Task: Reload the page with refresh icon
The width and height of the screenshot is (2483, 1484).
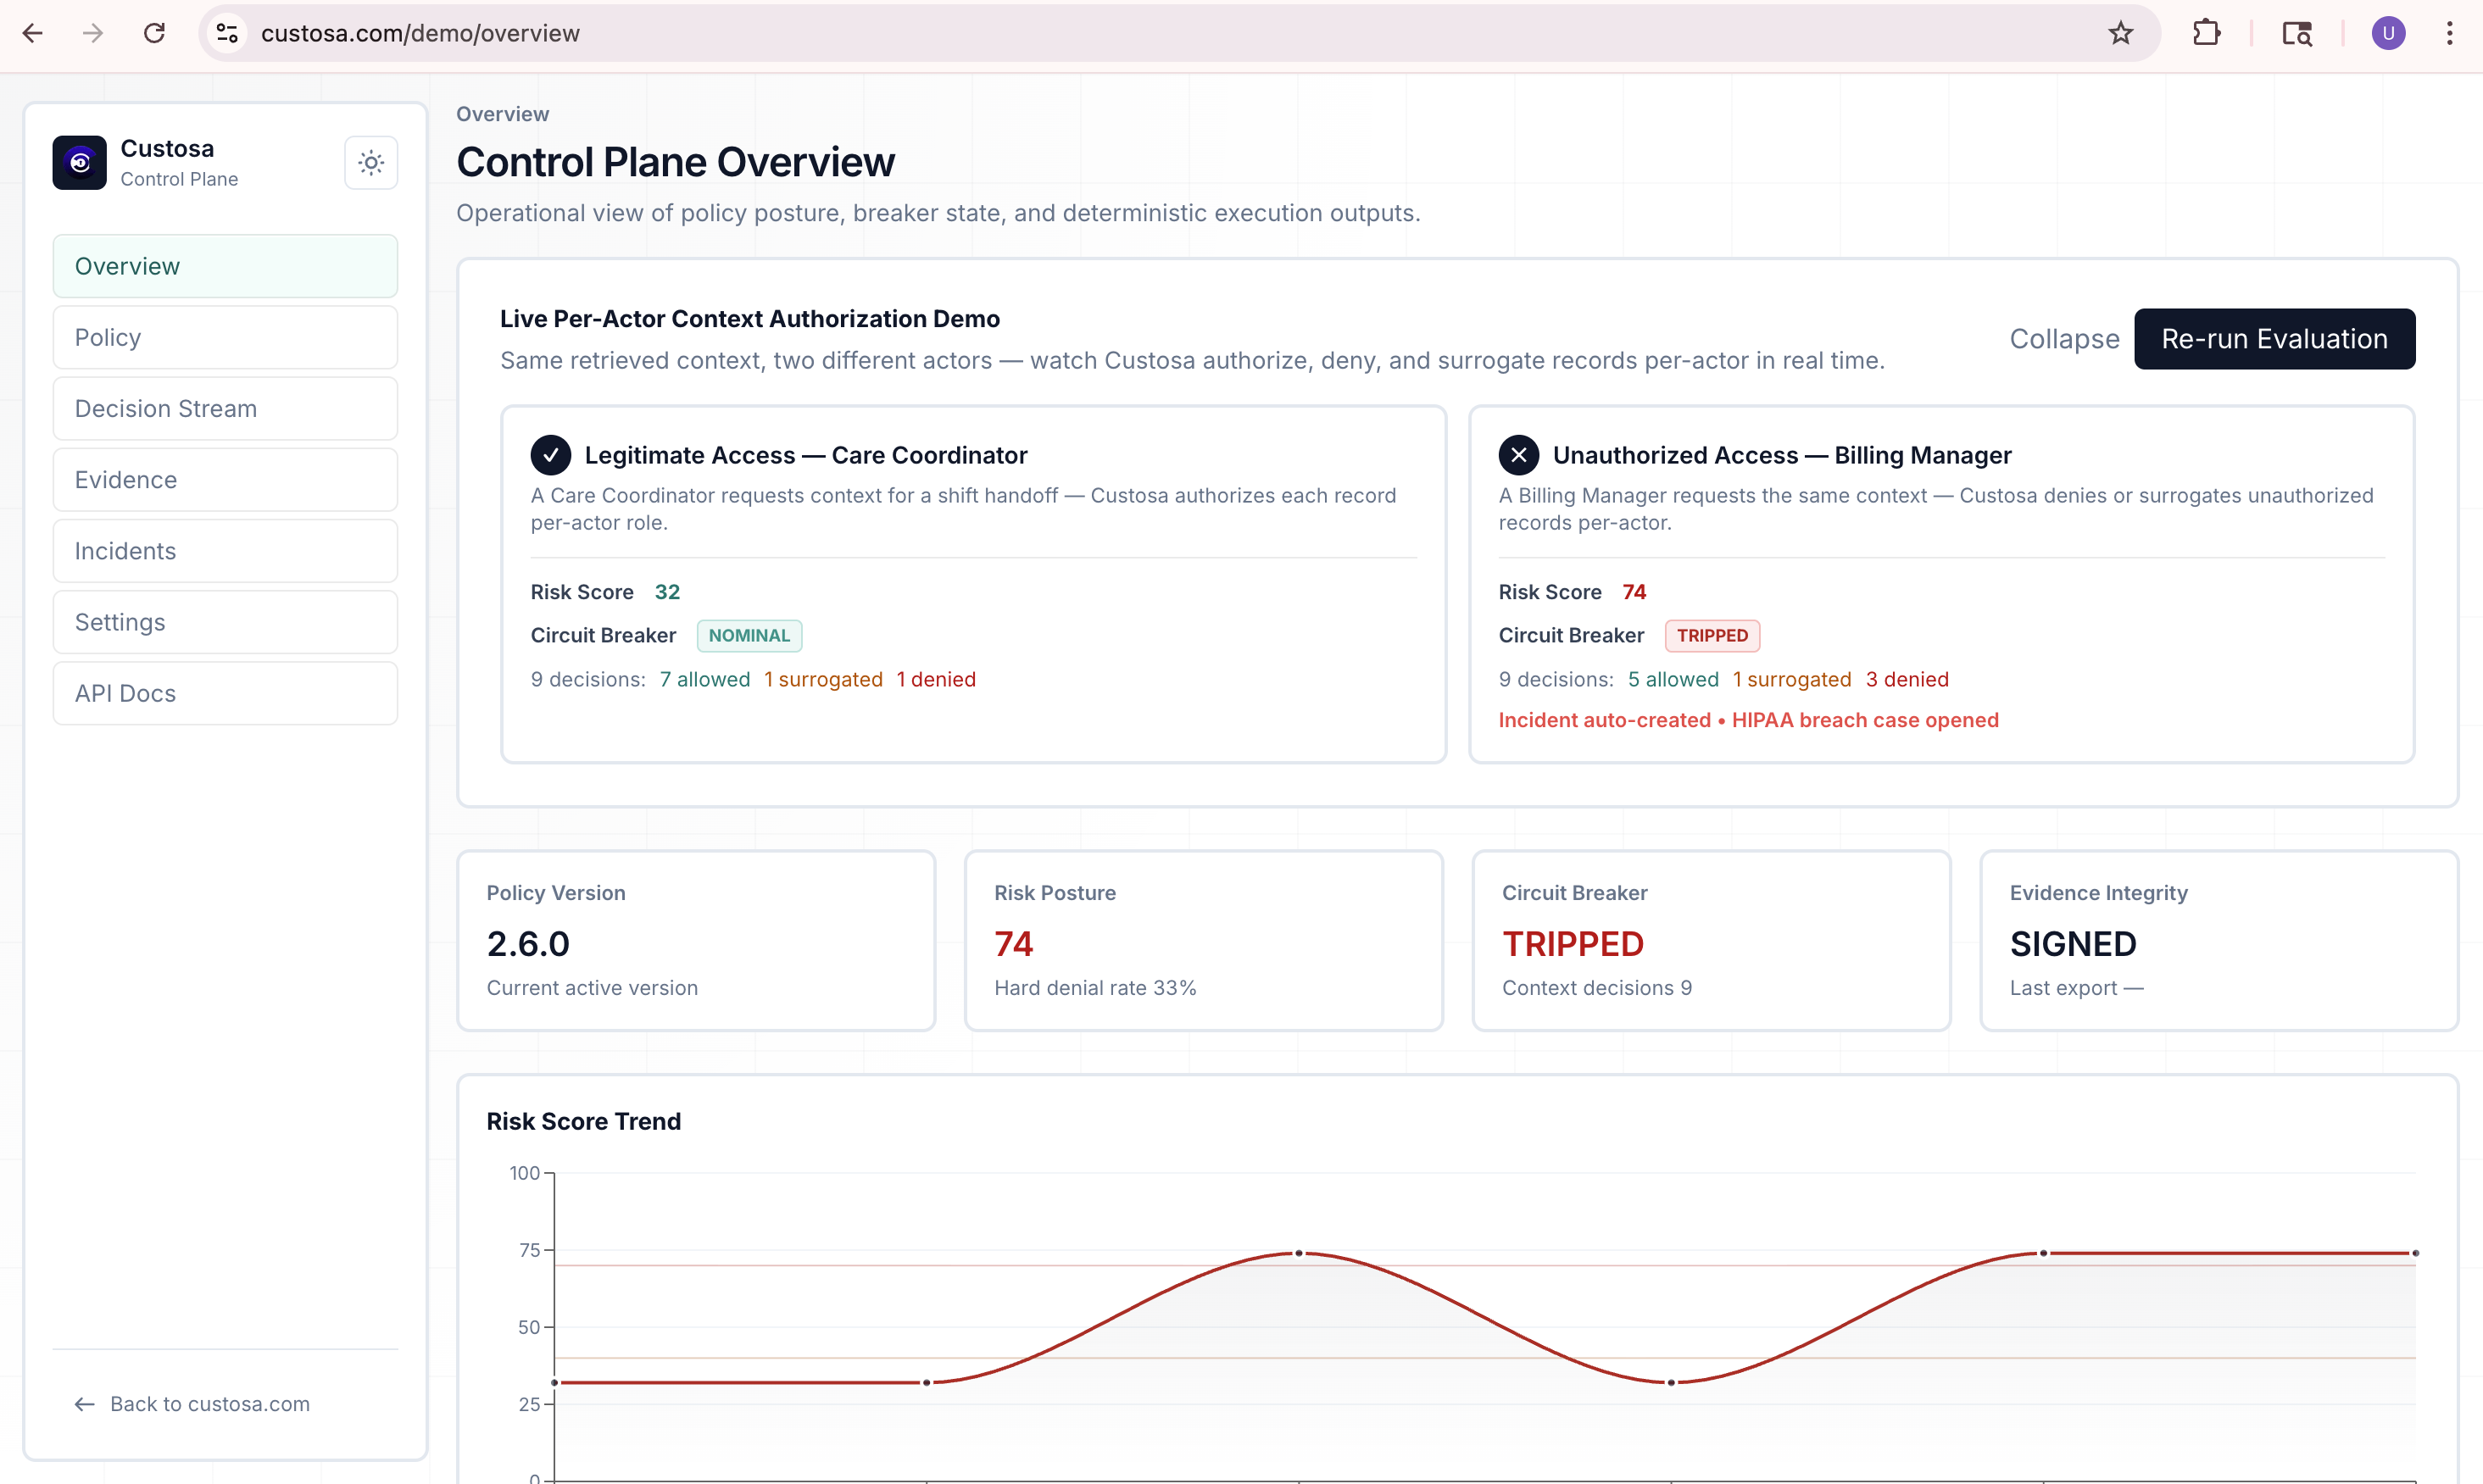Action: [x=154, y=33]
